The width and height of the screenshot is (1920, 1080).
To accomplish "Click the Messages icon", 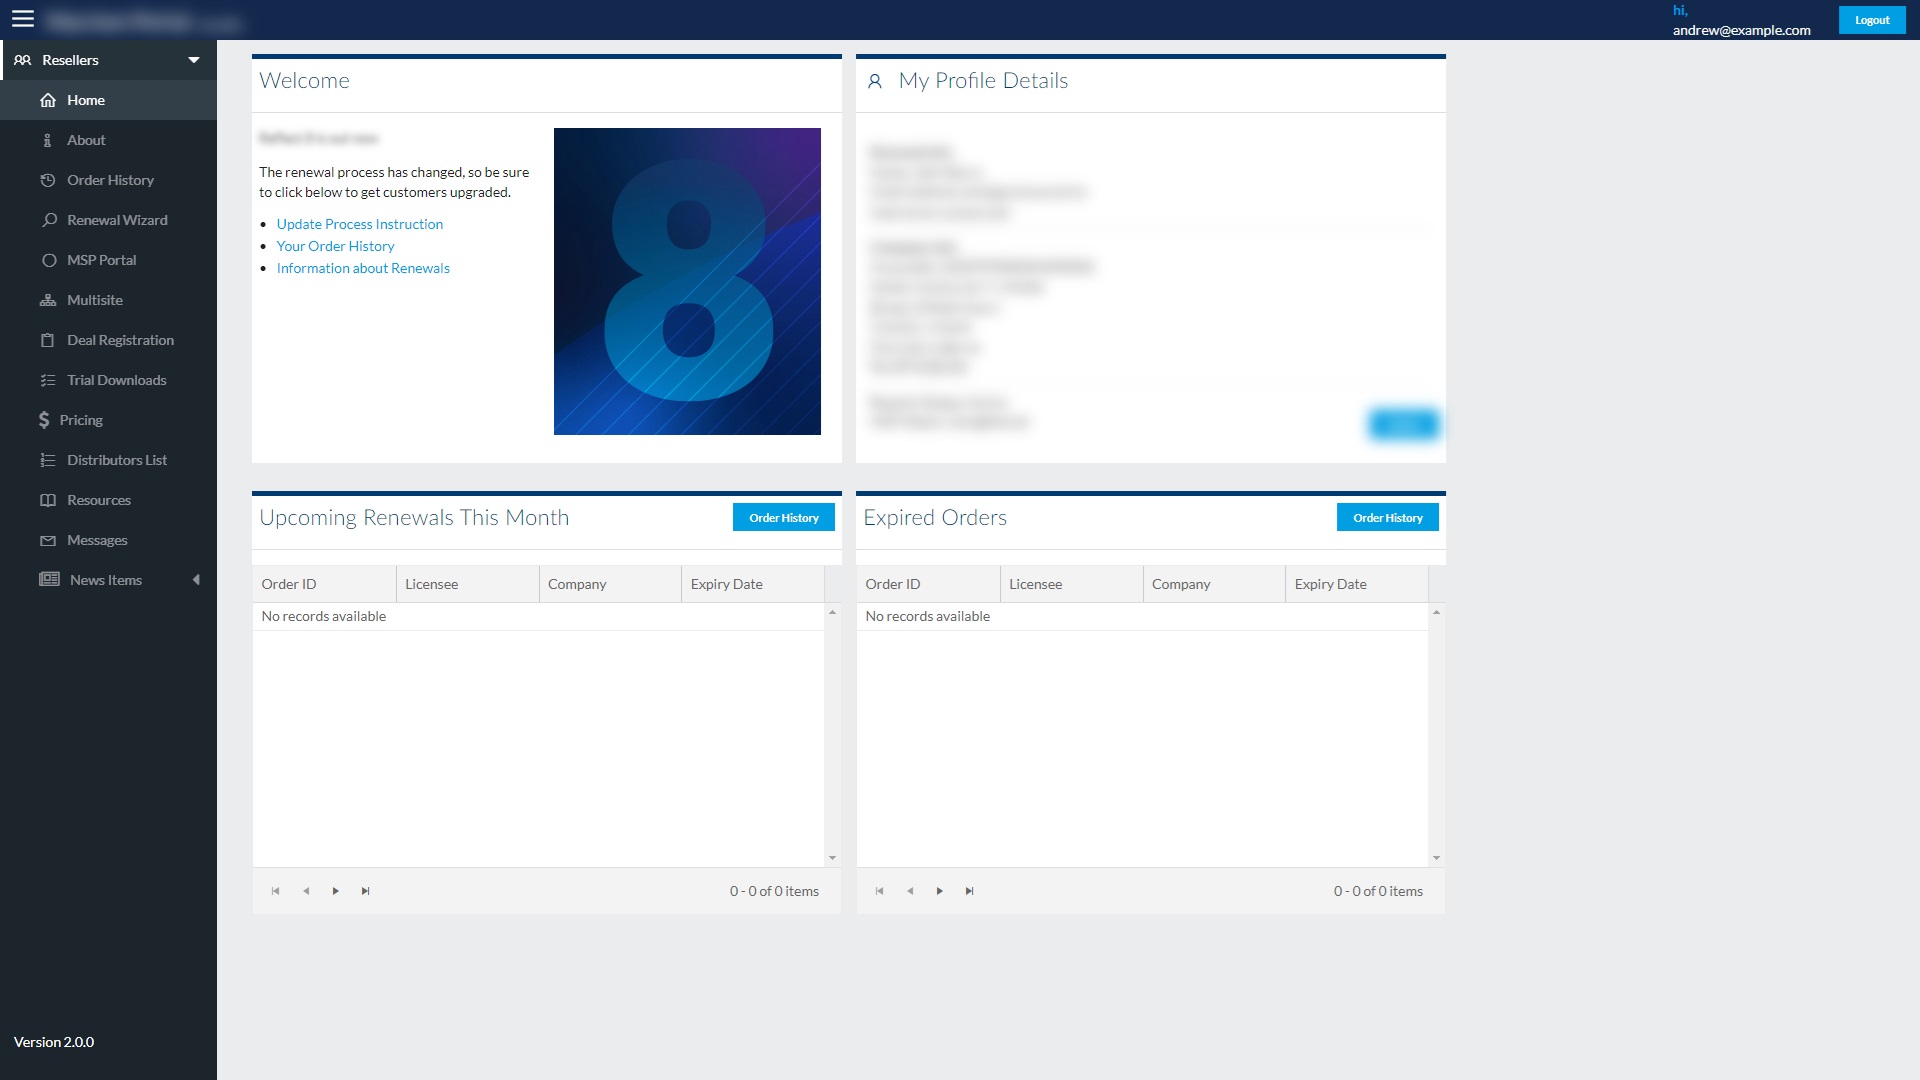I will [47, 539].
